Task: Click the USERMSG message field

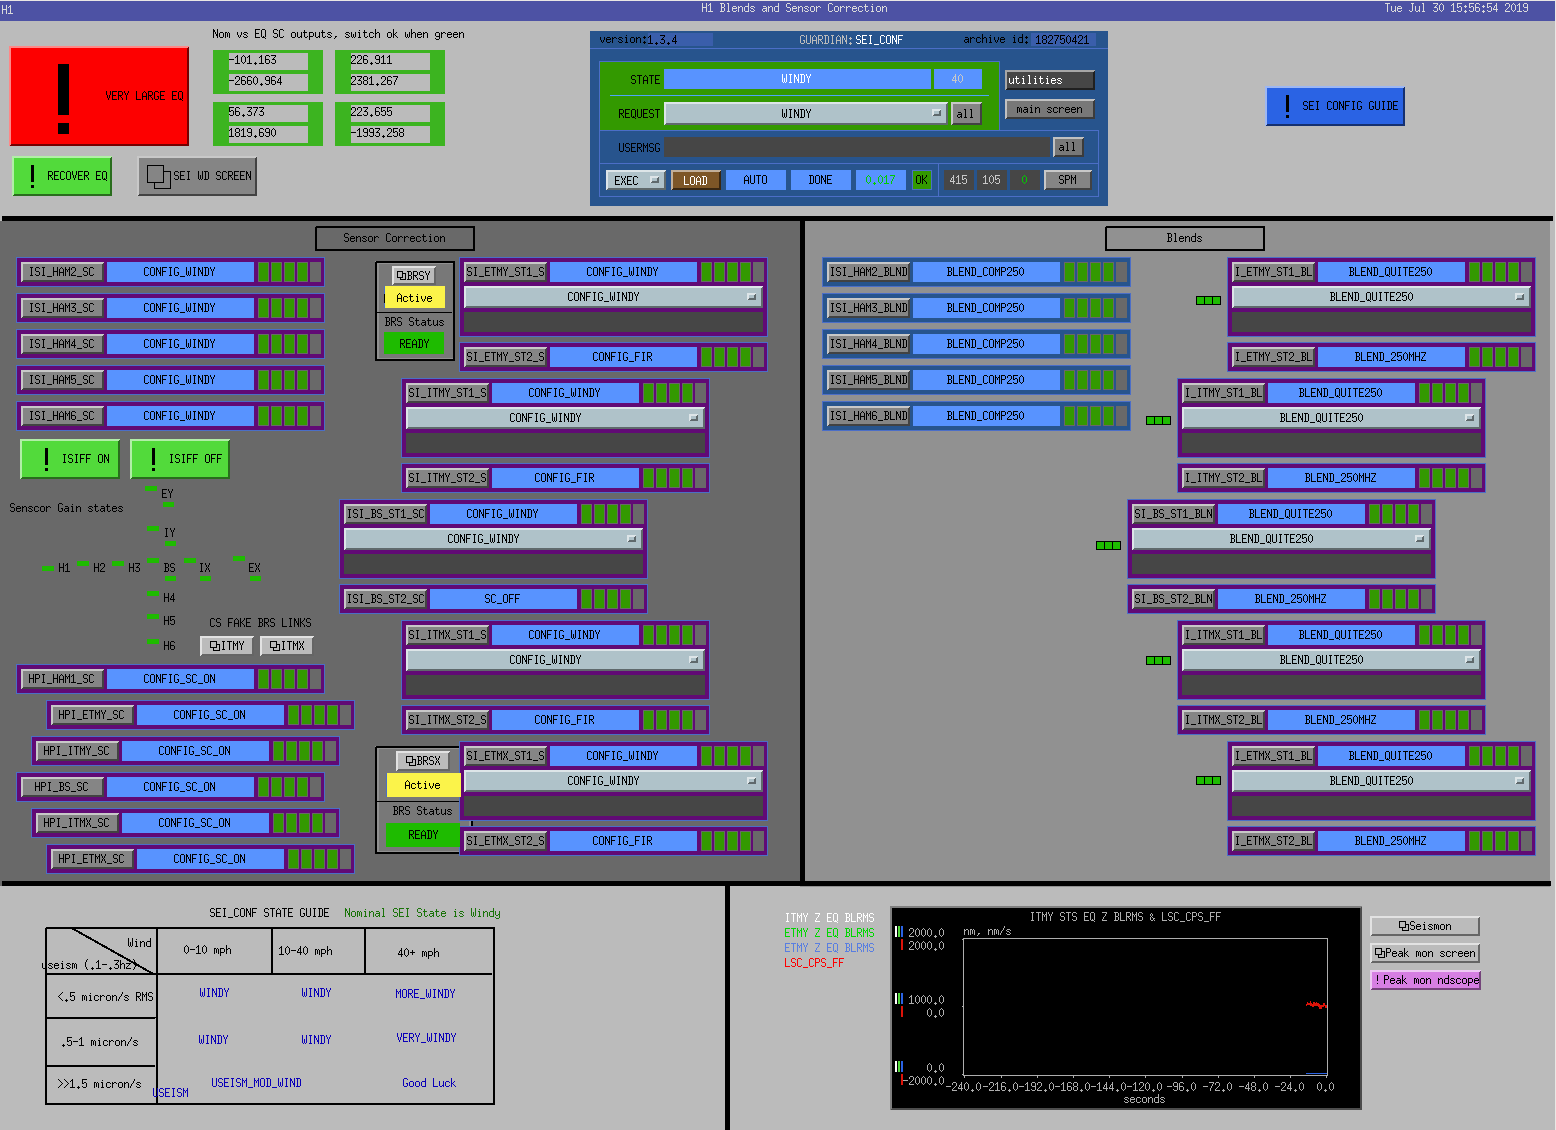Action: click(858, 147)
